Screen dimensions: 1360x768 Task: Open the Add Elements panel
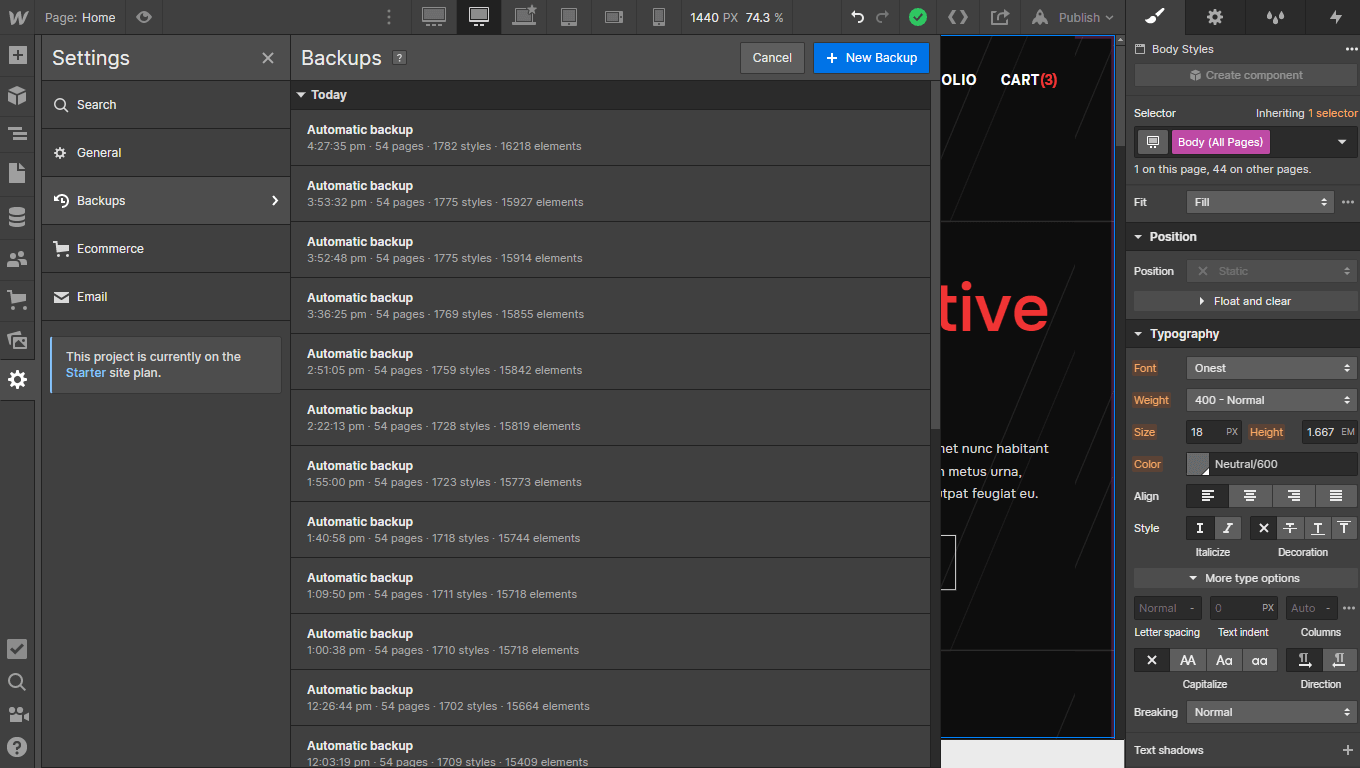click(17, 55)
